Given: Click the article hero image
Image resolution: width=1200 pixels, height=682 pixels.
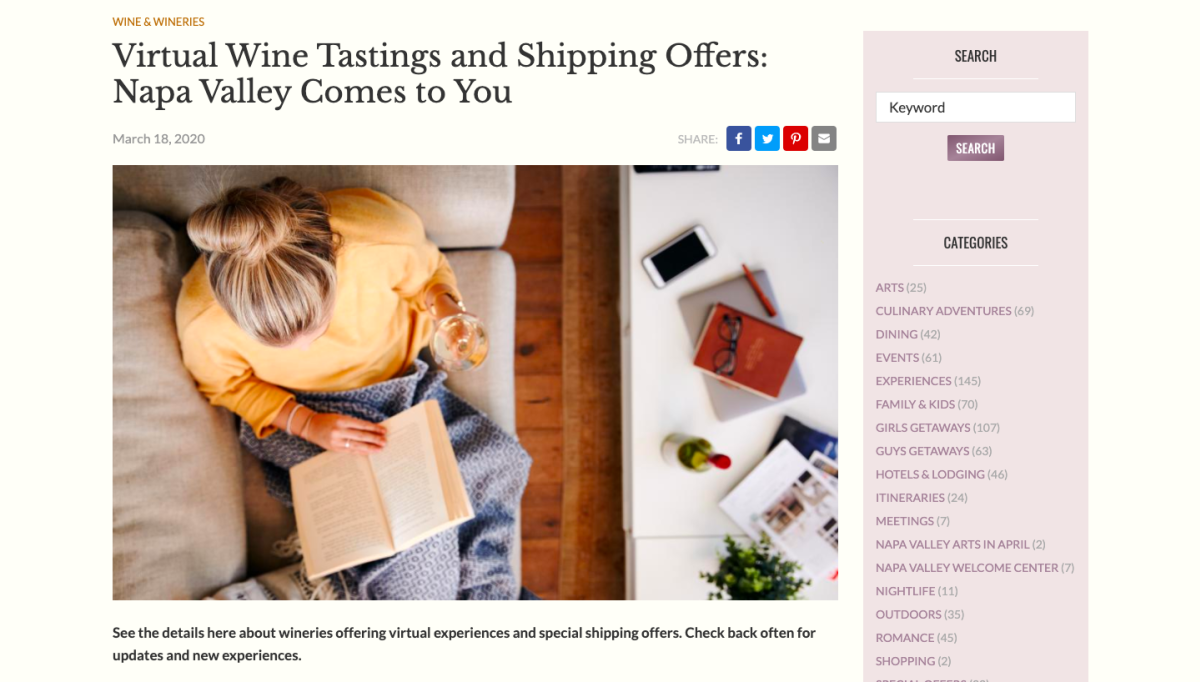Looking at the screenshot, I should [475, 382].
